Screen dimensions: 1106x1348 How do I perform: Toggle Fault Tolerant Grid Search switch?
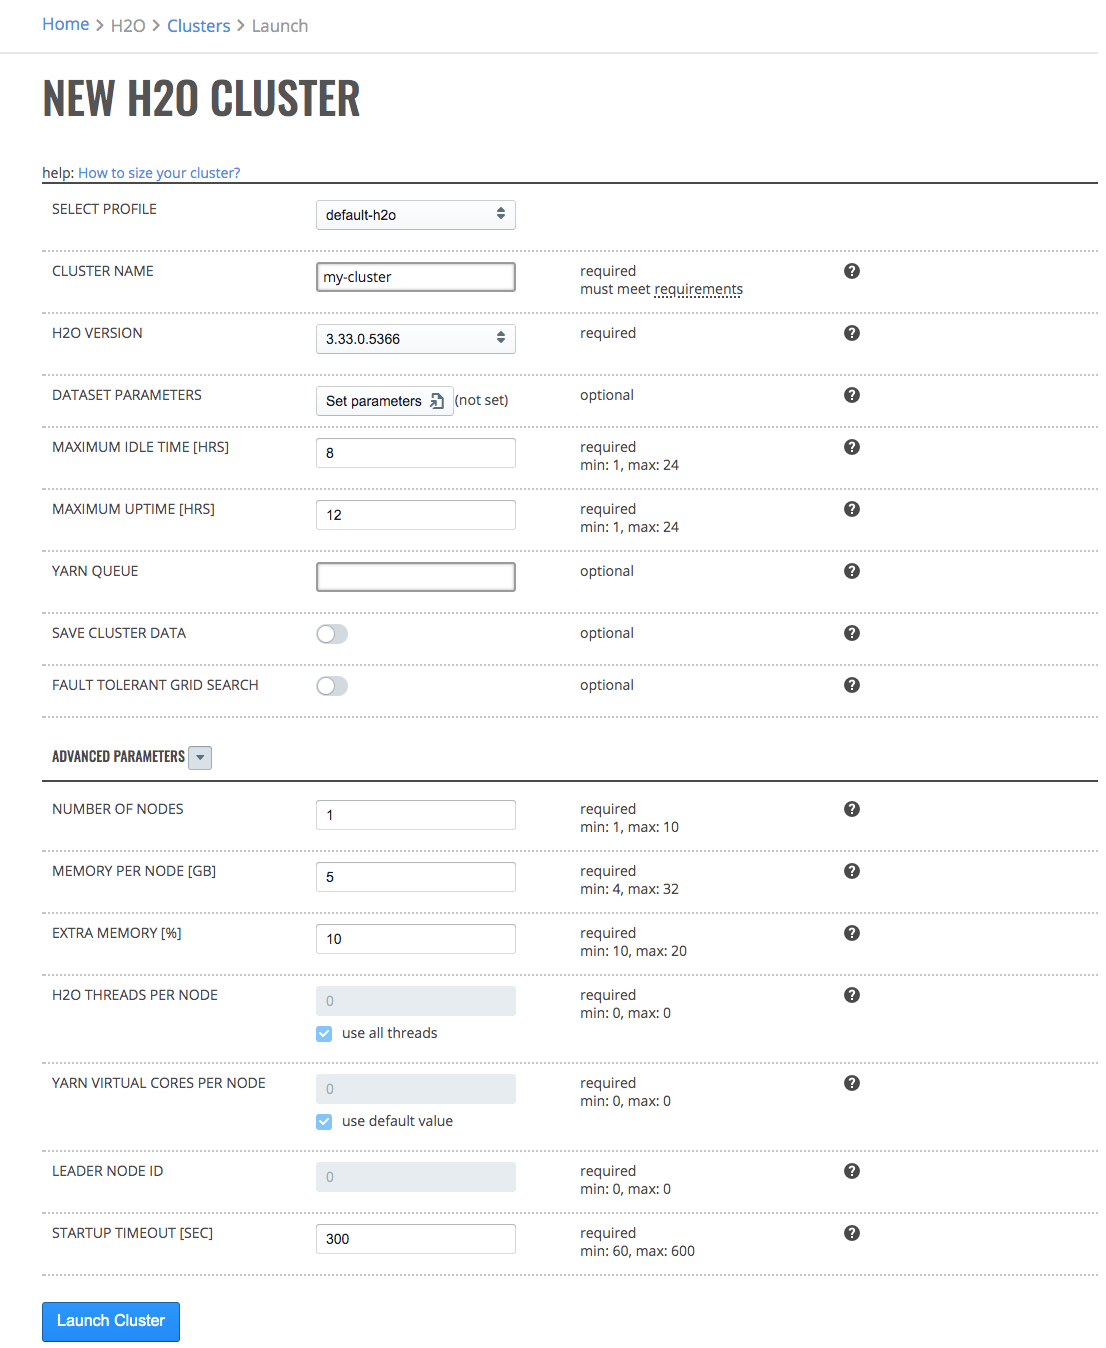click(332, 686)
